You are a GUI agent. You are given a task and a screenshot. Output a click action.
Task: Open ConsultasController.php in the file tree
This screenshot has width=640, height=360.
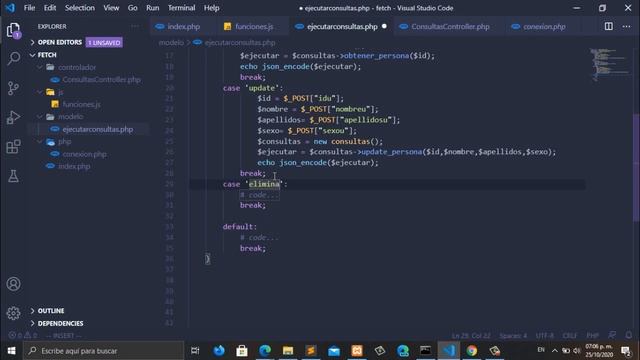click(101, 80)
